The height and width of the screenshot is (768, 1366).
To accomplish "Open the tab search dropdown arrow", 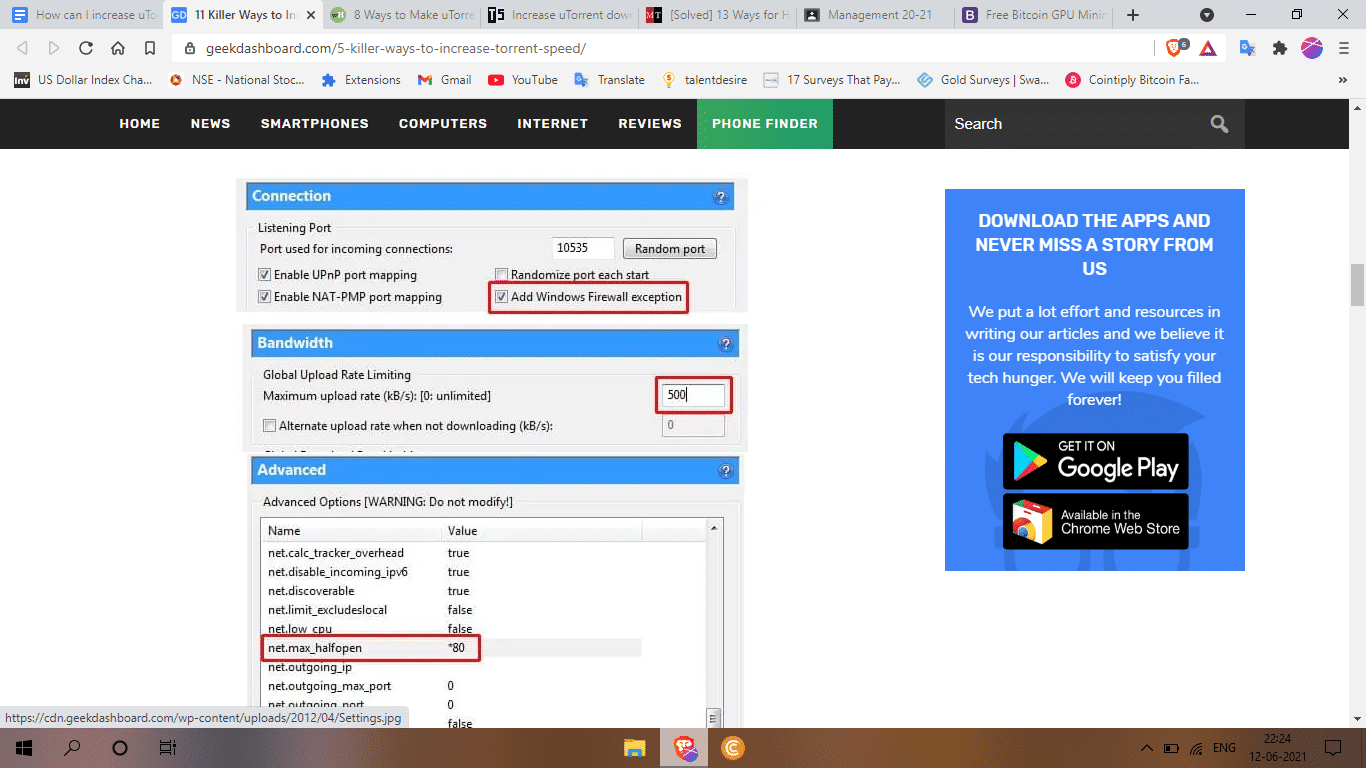I will [x=1207, y=15].
